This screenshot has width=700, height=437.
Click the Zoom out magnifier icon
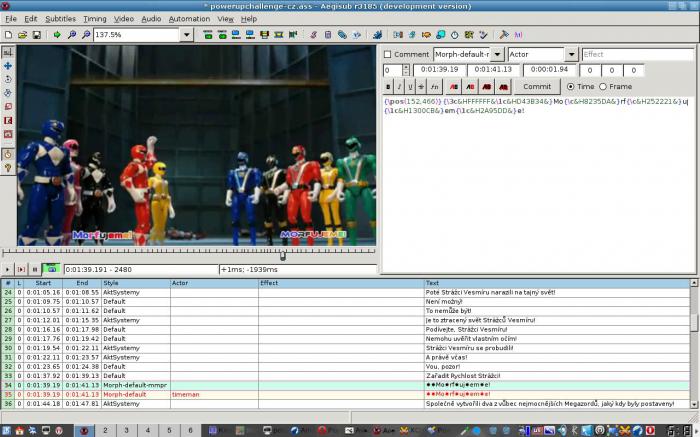point(86,35)
